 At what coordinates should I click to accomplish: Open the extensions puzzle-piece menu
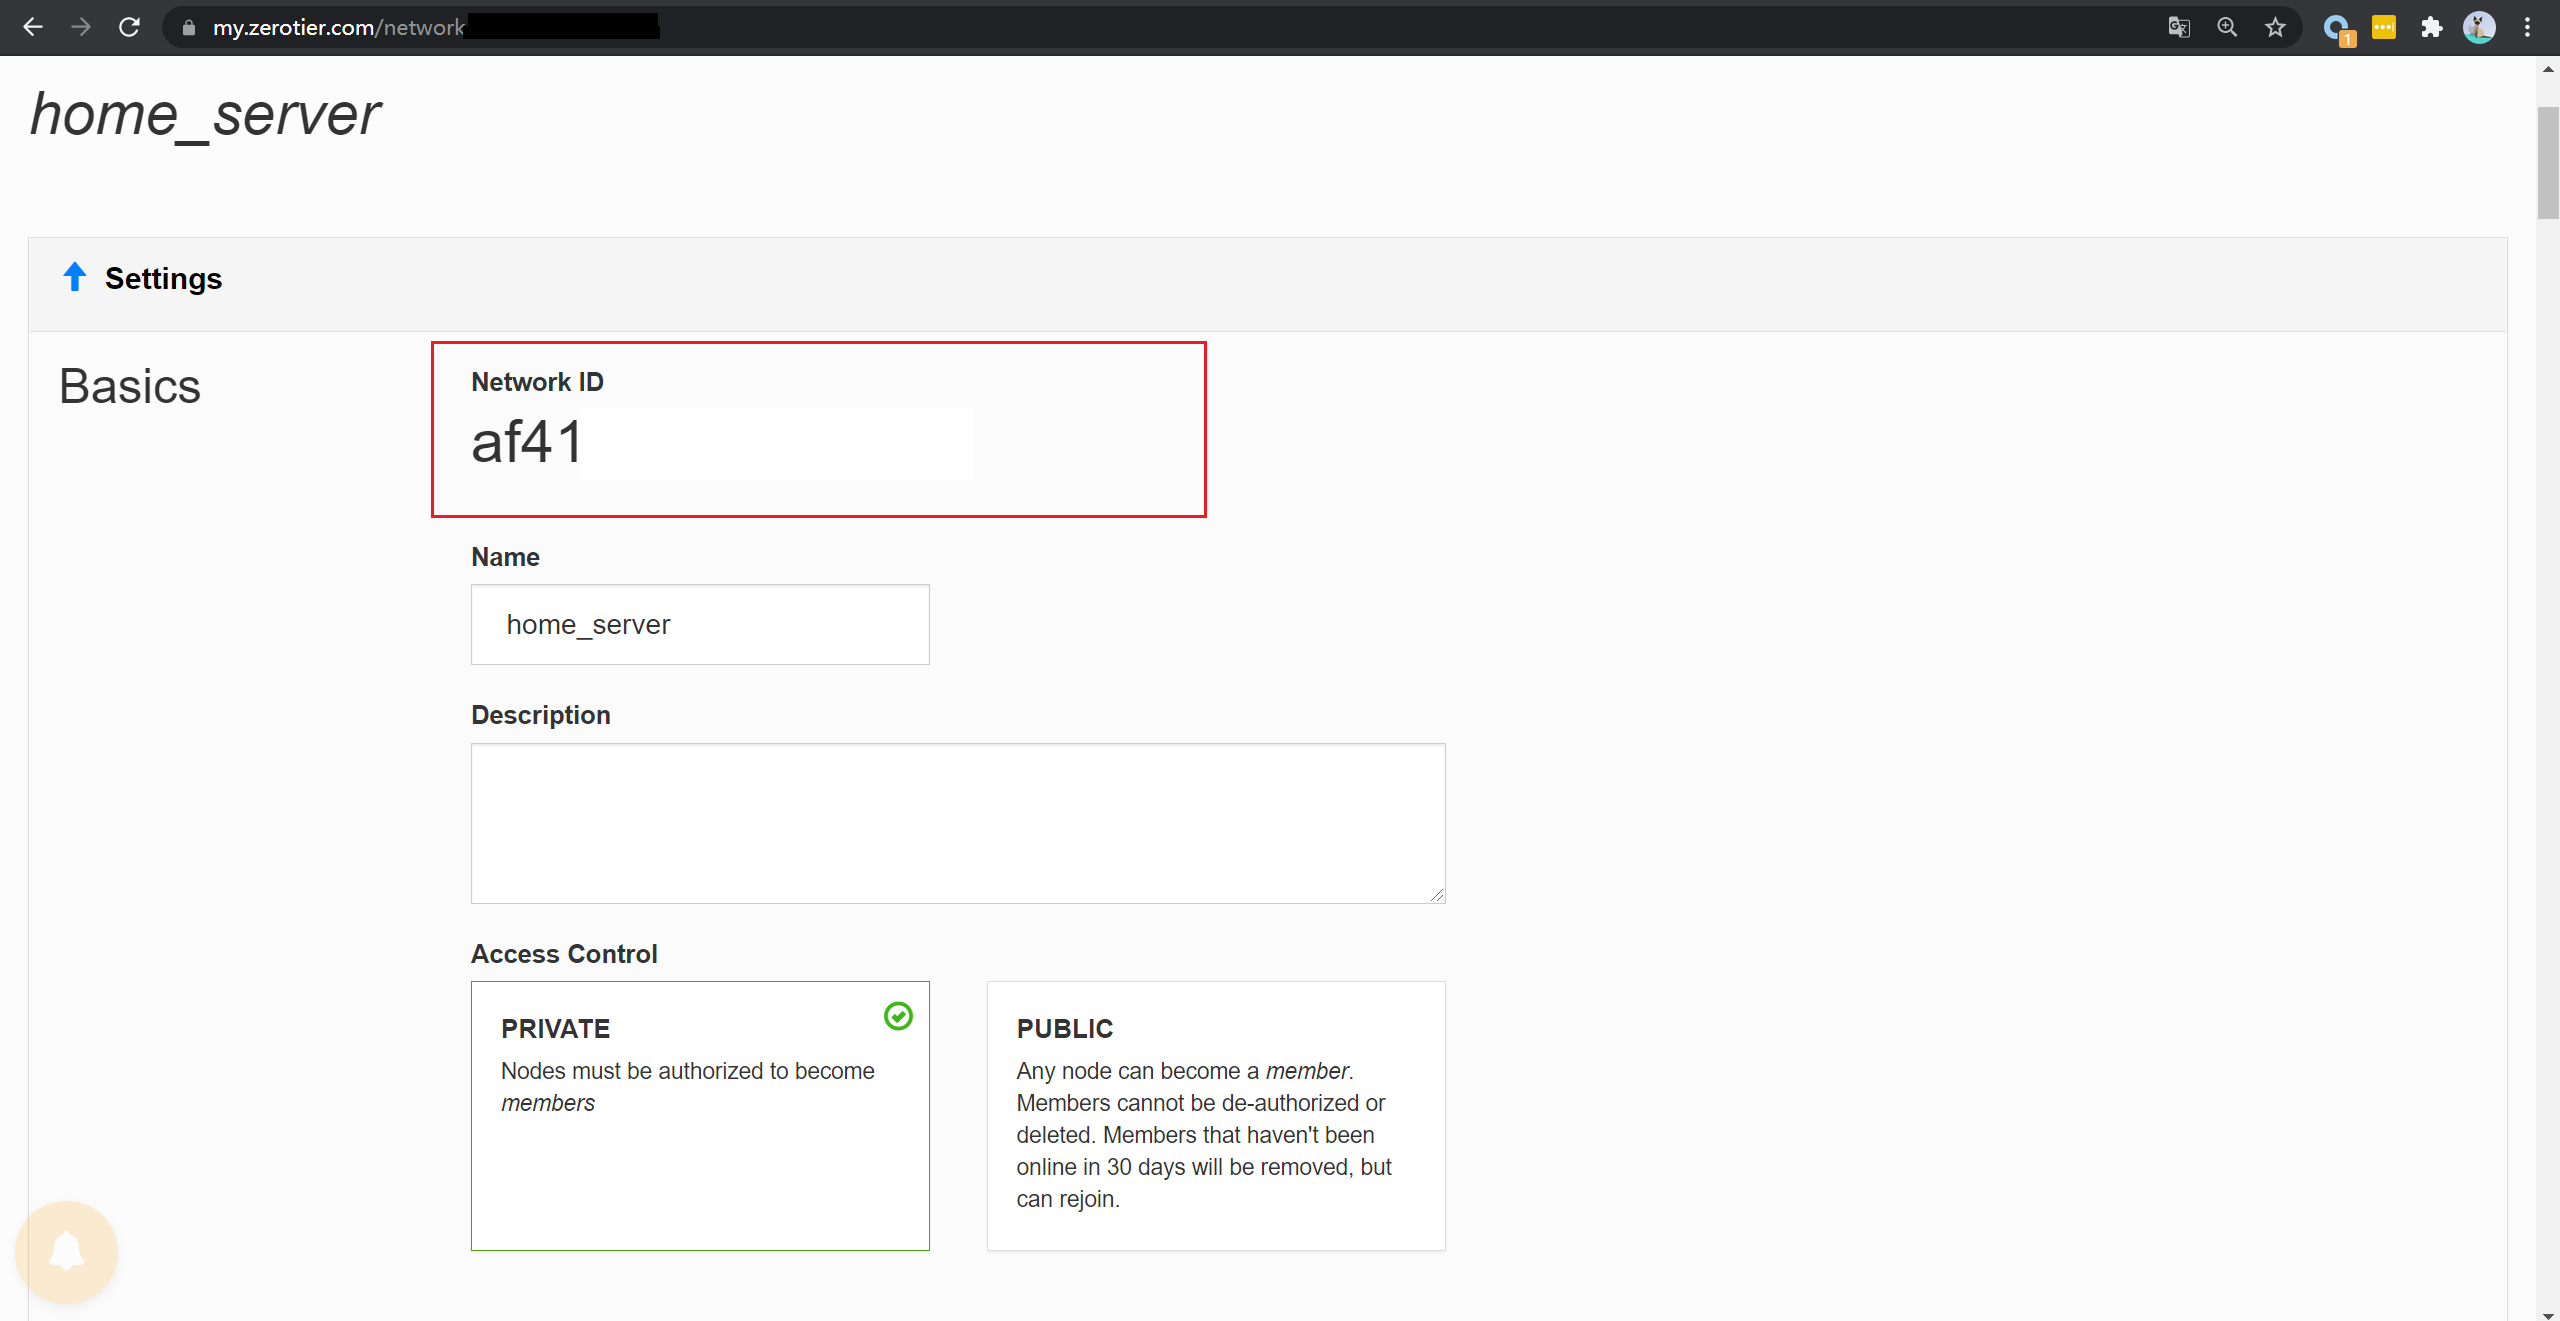(2432, 27)
